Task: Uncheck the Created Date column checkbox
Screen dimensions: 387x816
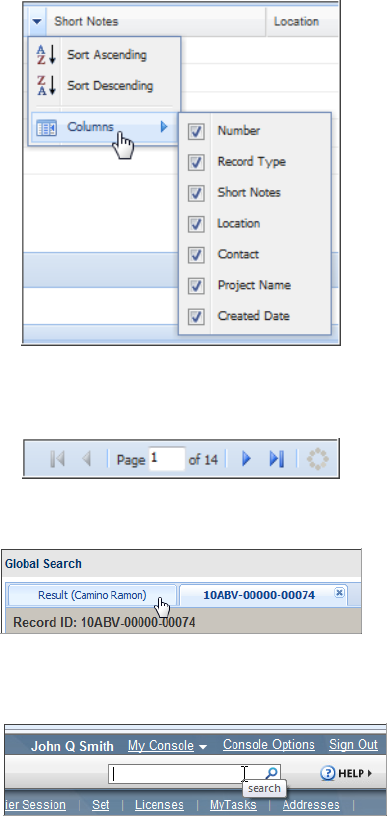Action: 196,316
